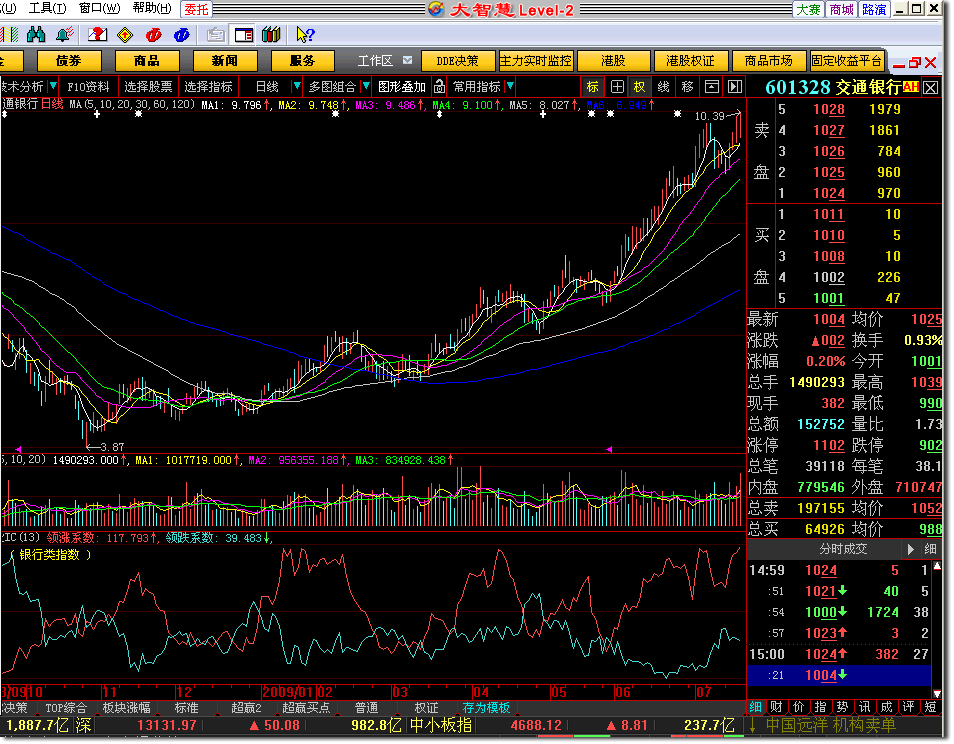
Task: Click the down arrow of 分时成交 scrollbar
Action: pos(937,694)
